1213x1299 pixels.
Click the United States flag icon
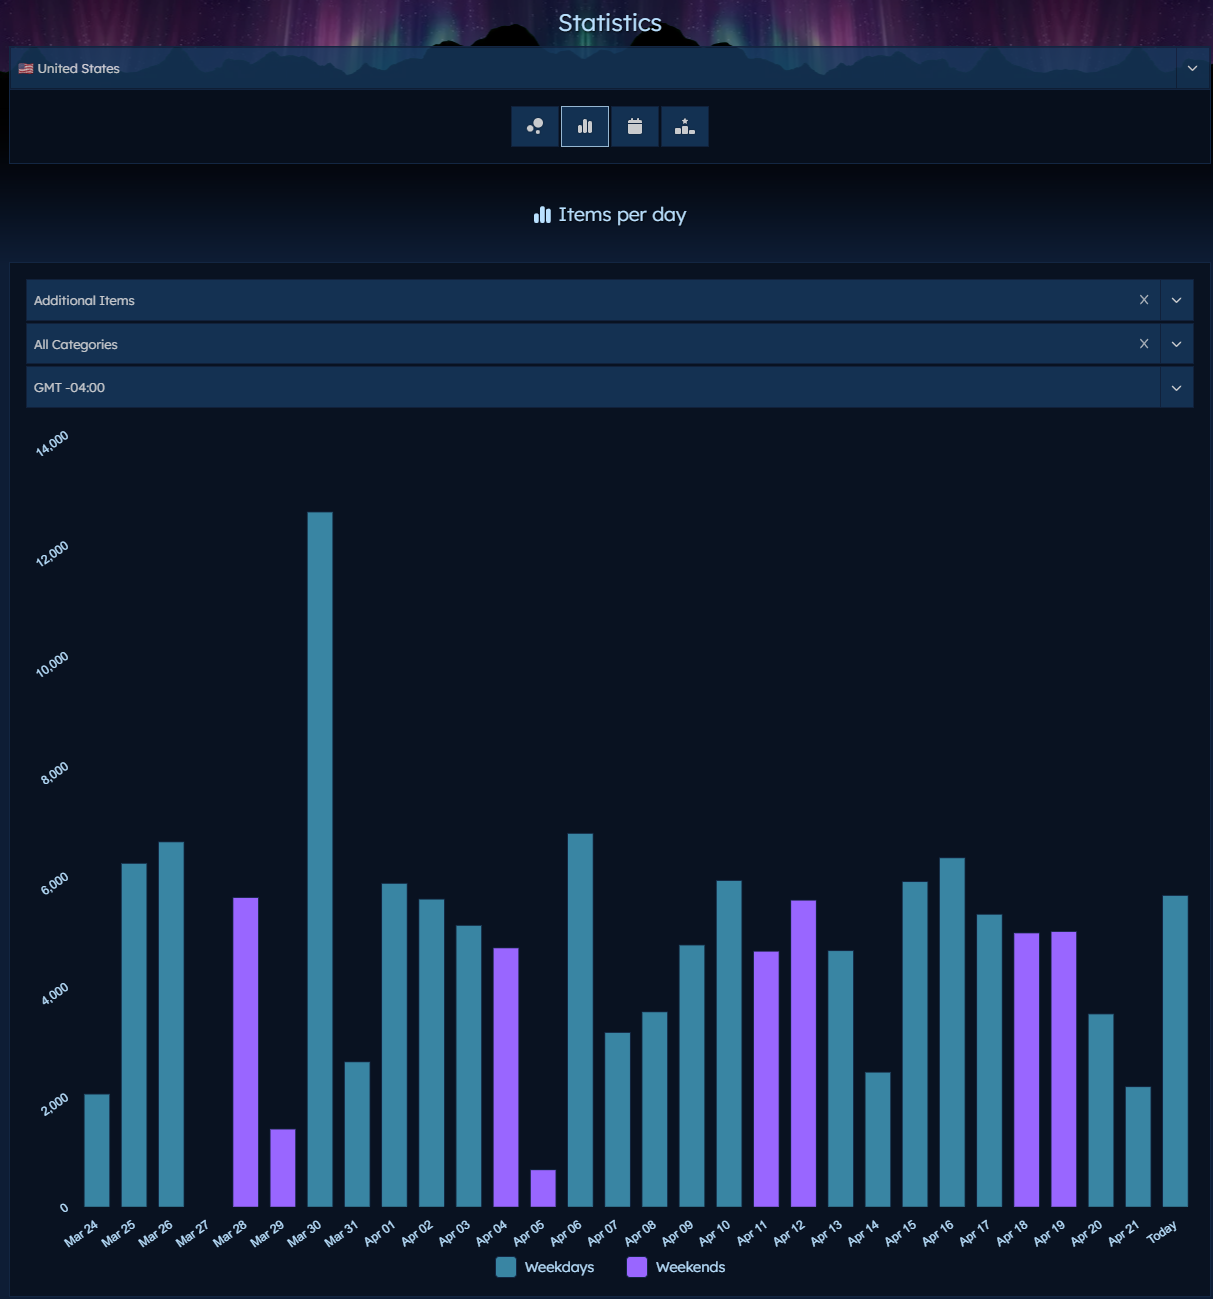tap(25, 68)
